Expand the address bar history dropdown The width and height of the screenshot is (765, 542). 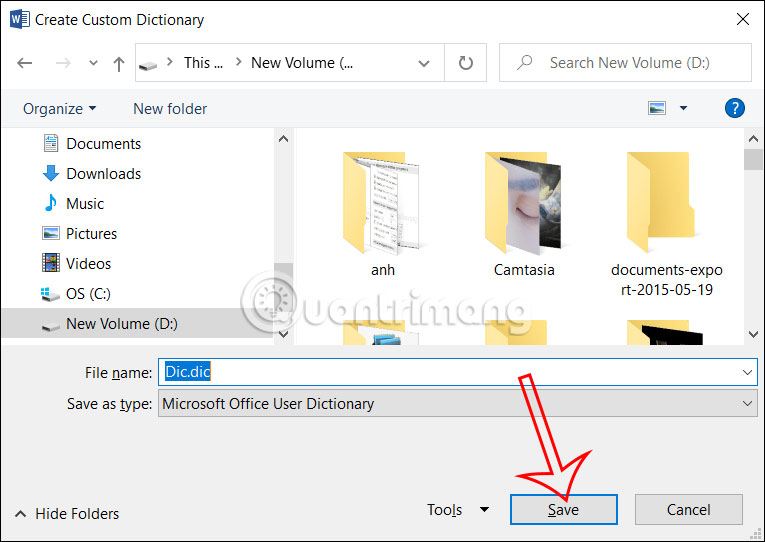pos(424,63)
